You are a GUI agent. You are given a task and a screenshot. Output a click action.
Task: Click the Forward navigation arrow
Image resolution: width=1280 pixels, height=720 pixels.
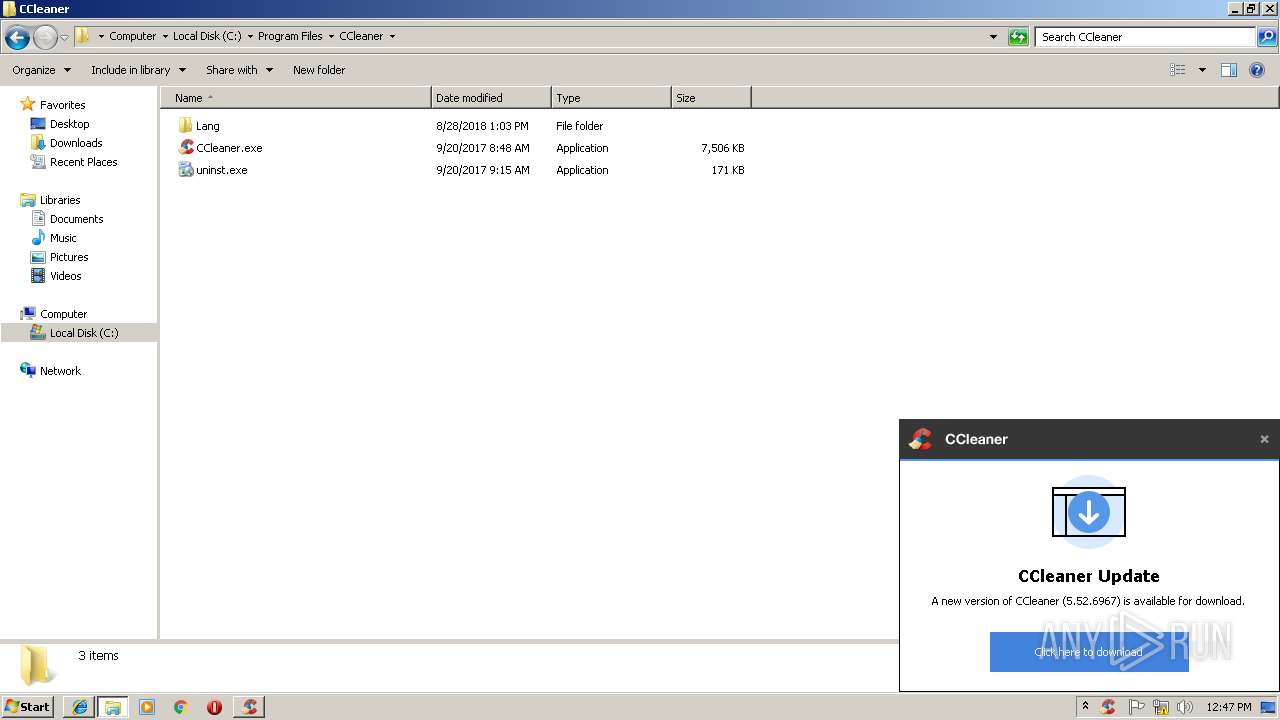[45, 38]
